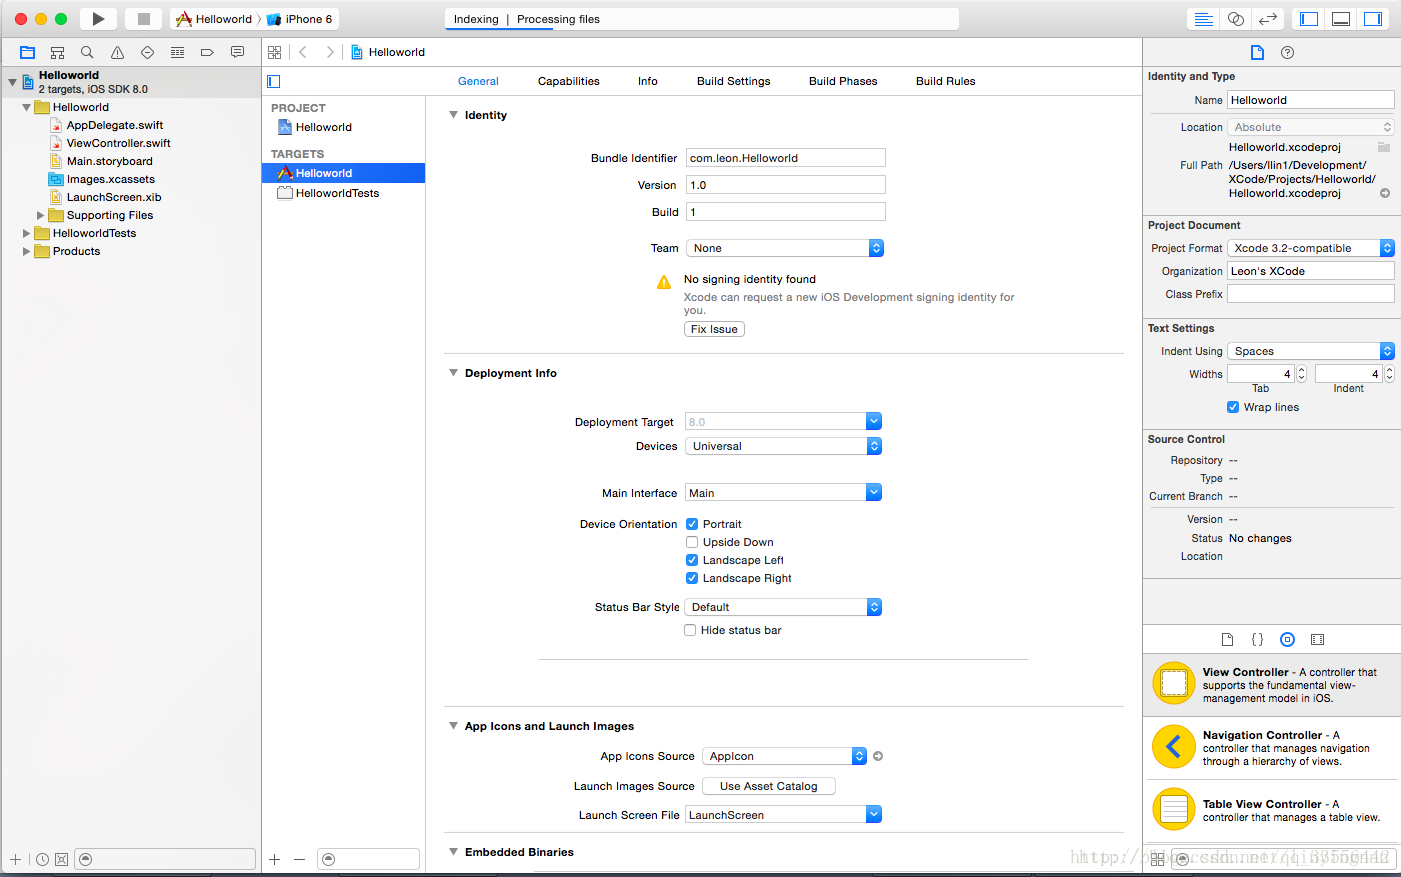This screenshot has width=1401, height=877.
Task: Click the Bundle Identifier field
Action: click(785, 158)
